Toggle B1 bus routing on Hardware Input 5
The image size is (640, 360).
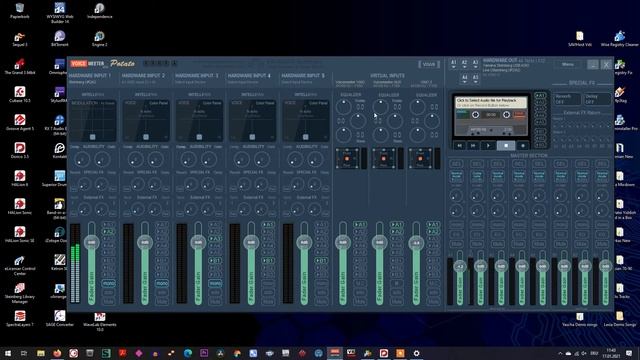pyautogui.click(x=321, y=260)
